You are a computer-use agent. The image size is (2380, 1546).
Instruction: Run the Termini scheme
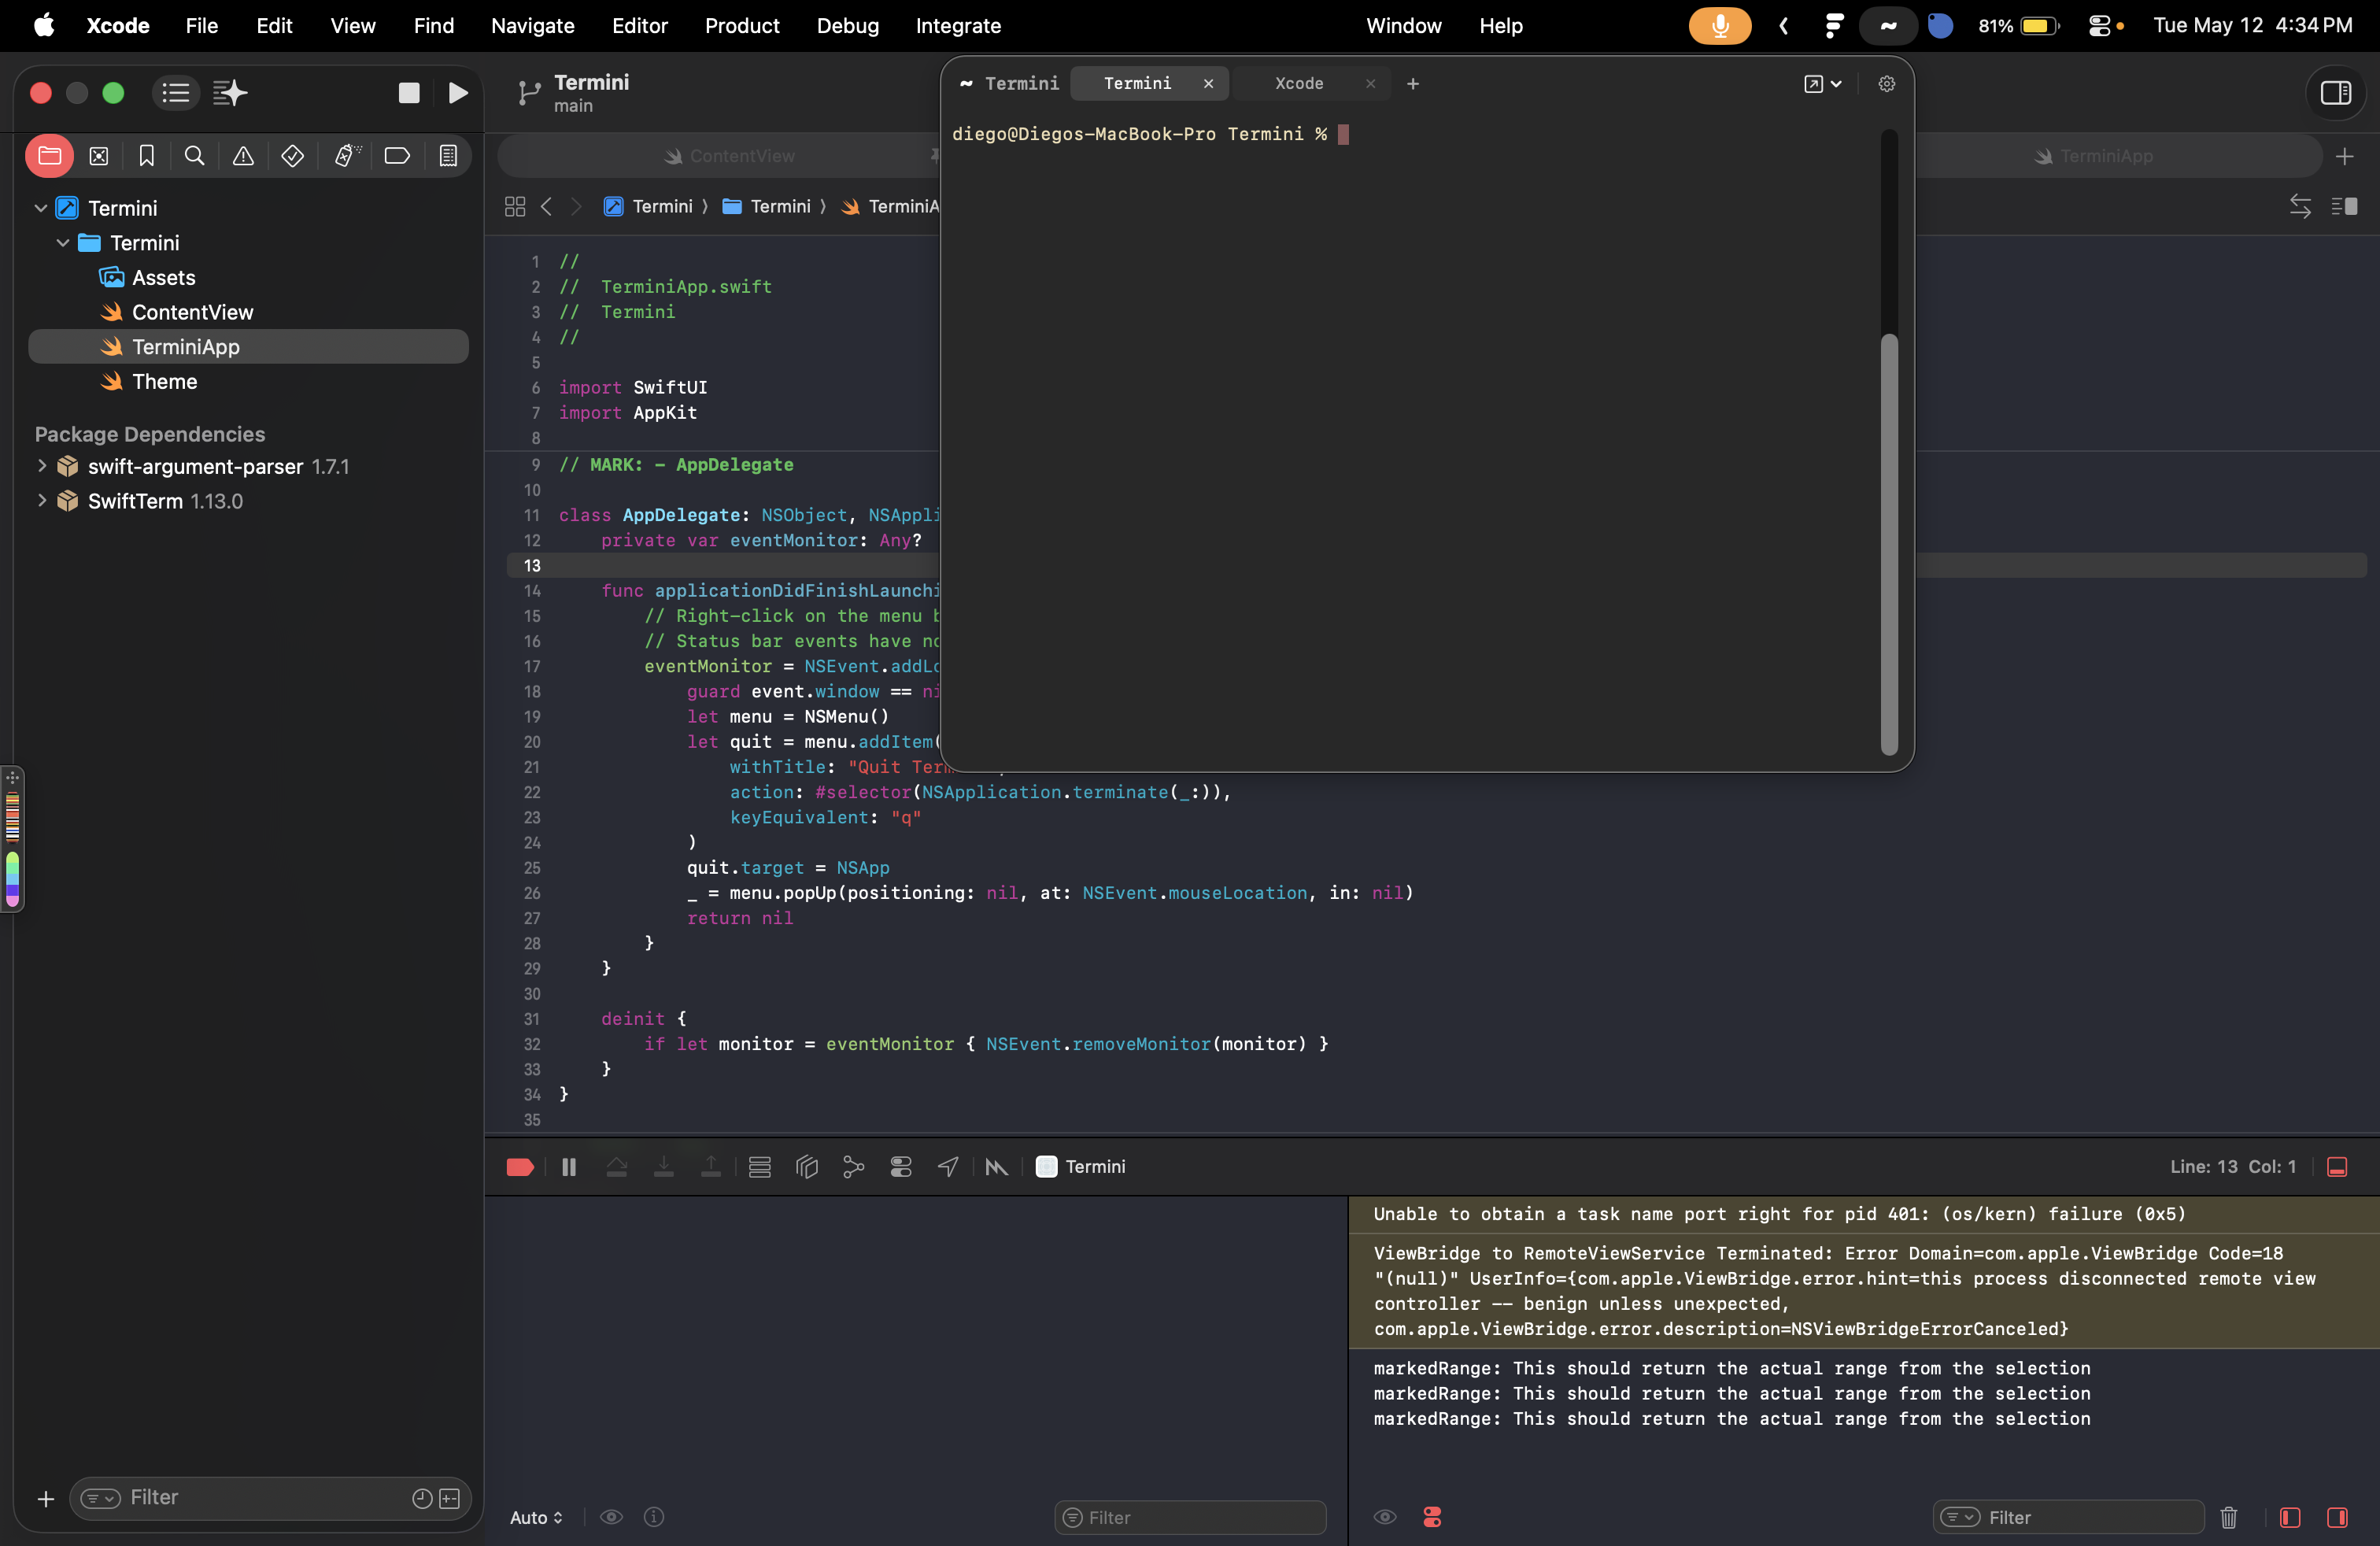tap(458, 93)
